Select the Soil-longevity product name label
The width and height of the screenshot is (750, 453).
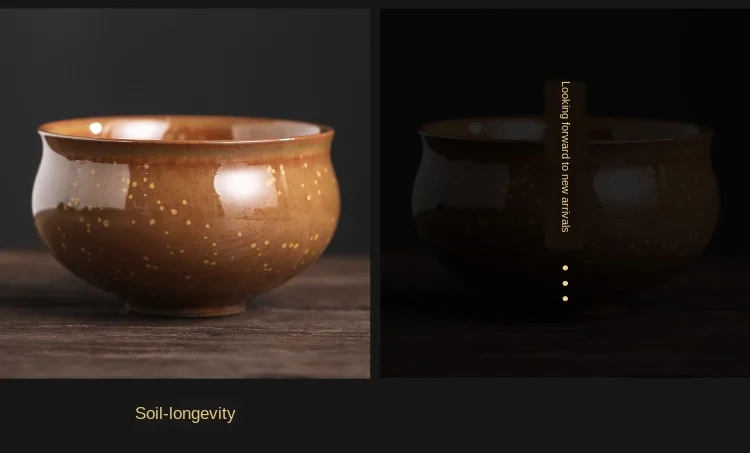185,414
